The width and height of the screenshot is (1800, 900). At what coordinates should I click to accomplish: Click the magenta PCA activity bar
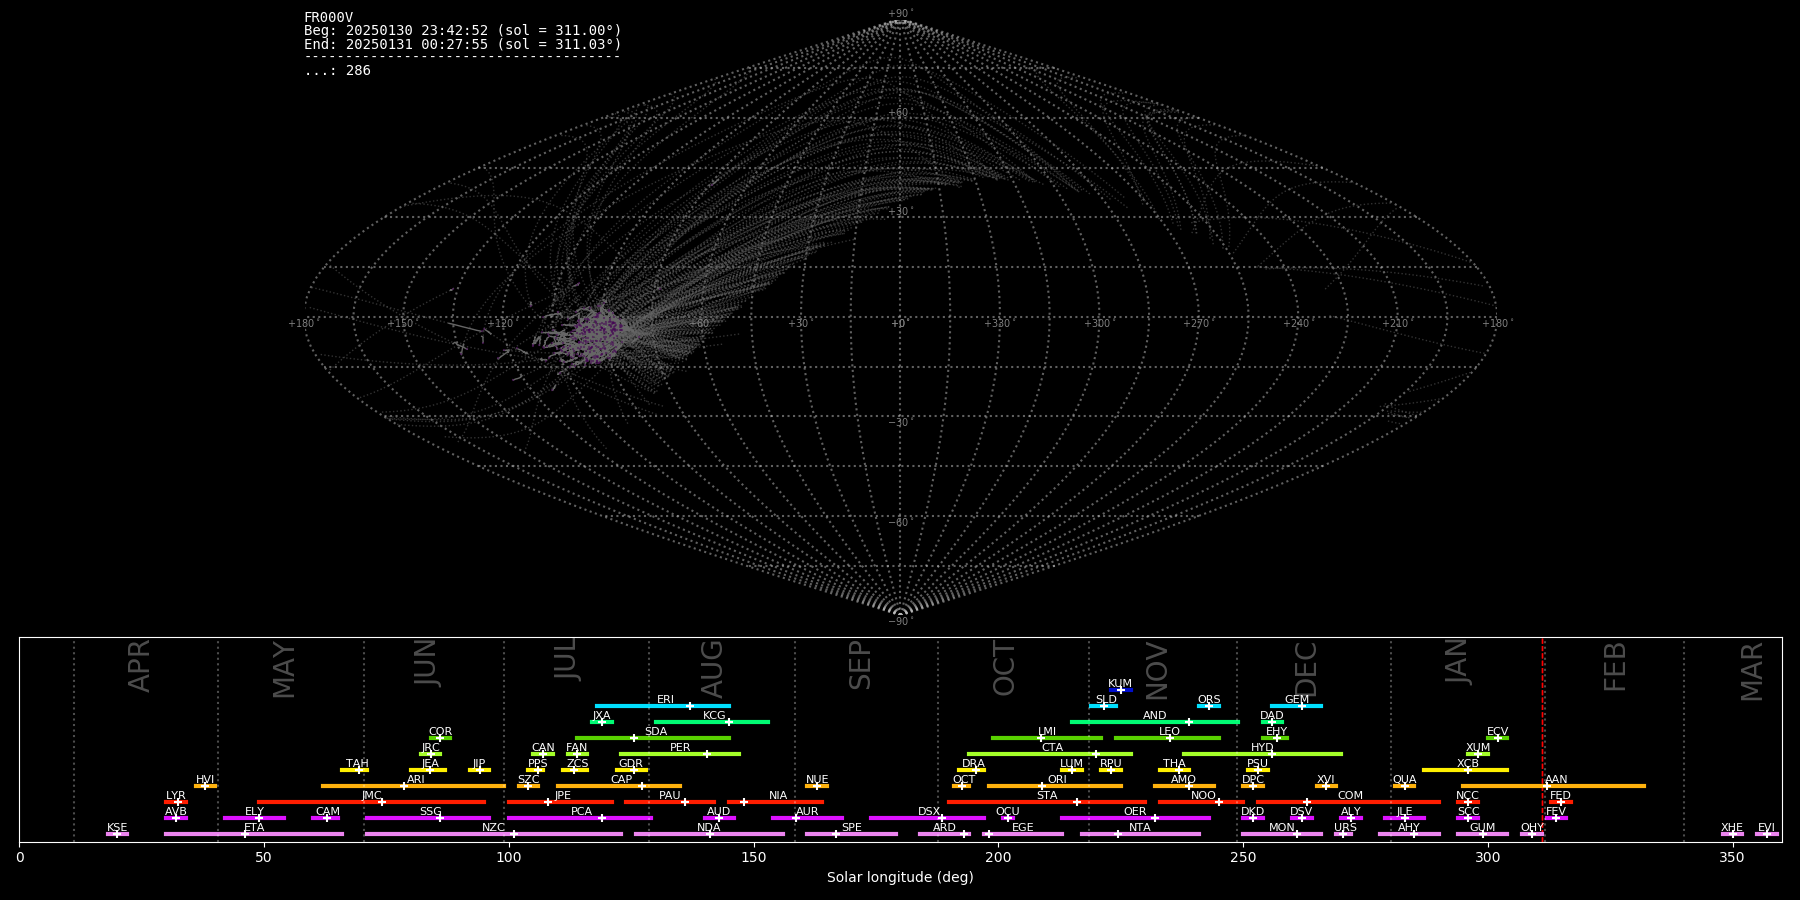click(x=580, y=818)
